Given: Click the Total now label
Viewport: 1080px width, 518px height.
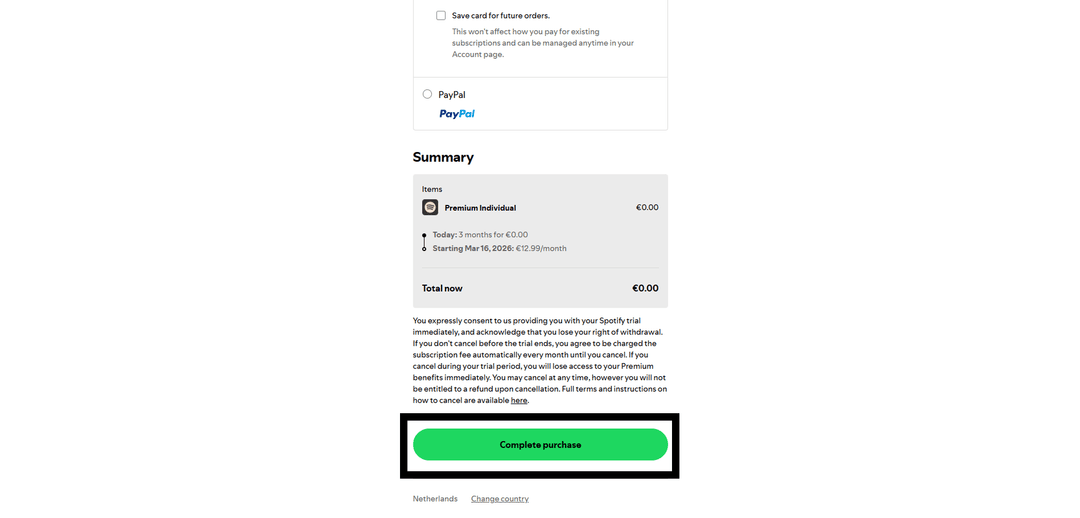Looking at the screenshot, I should [x=442, y=288].
